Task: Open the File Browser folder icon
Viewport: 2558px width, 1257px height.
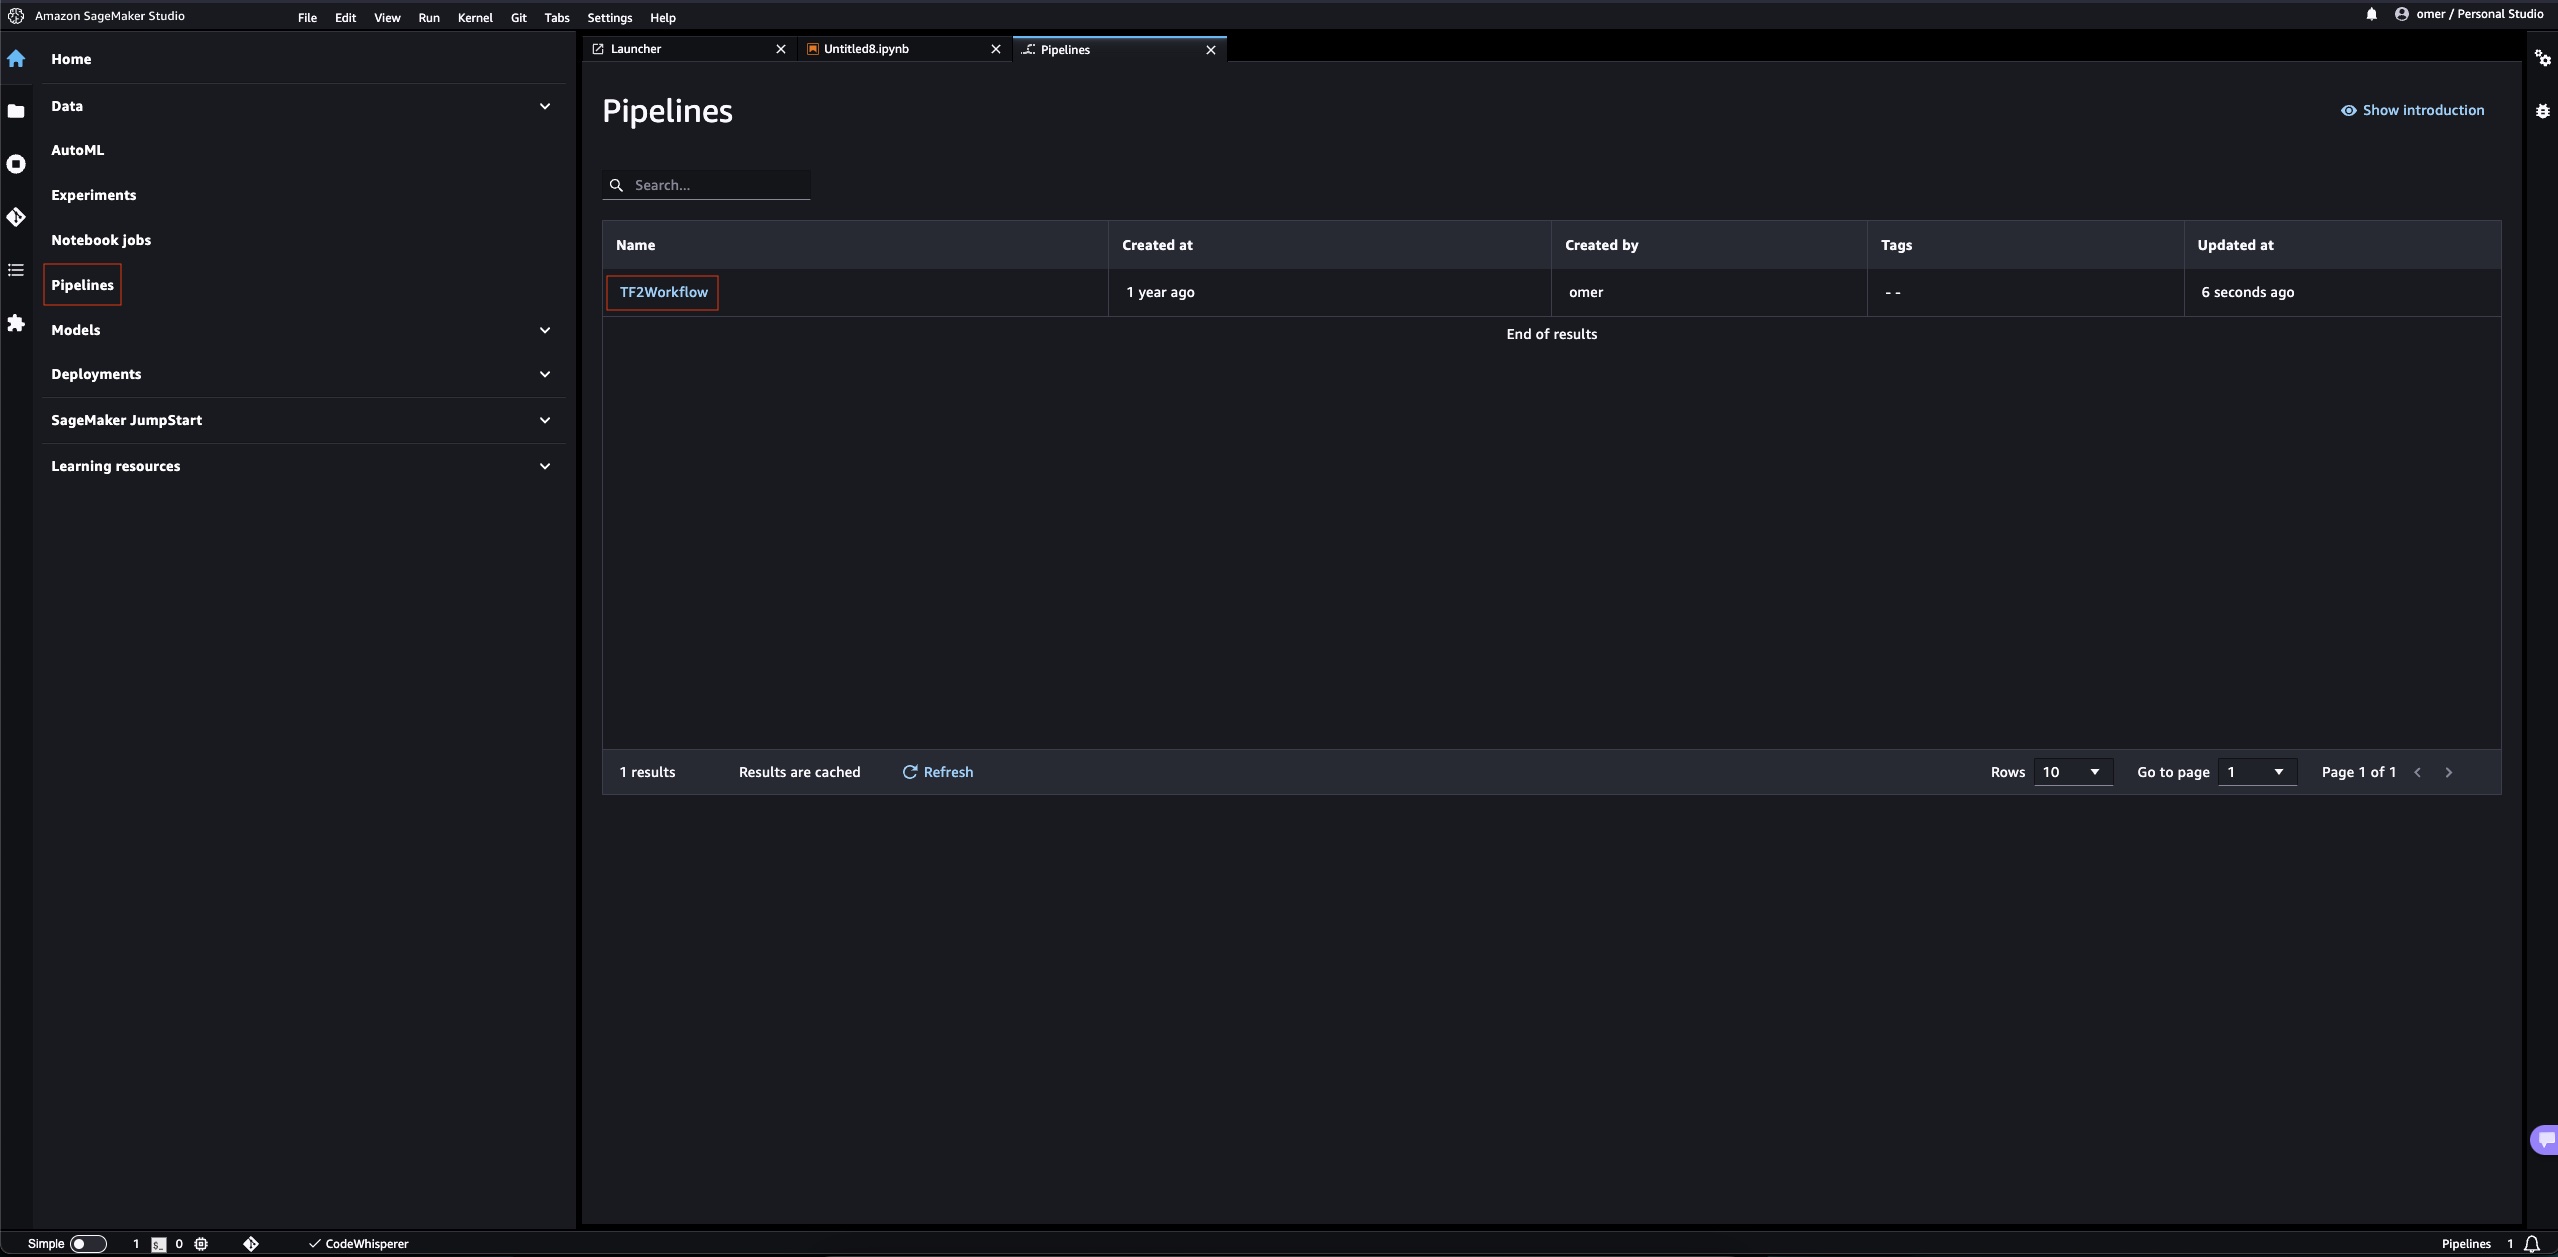Action: [16, 111]
